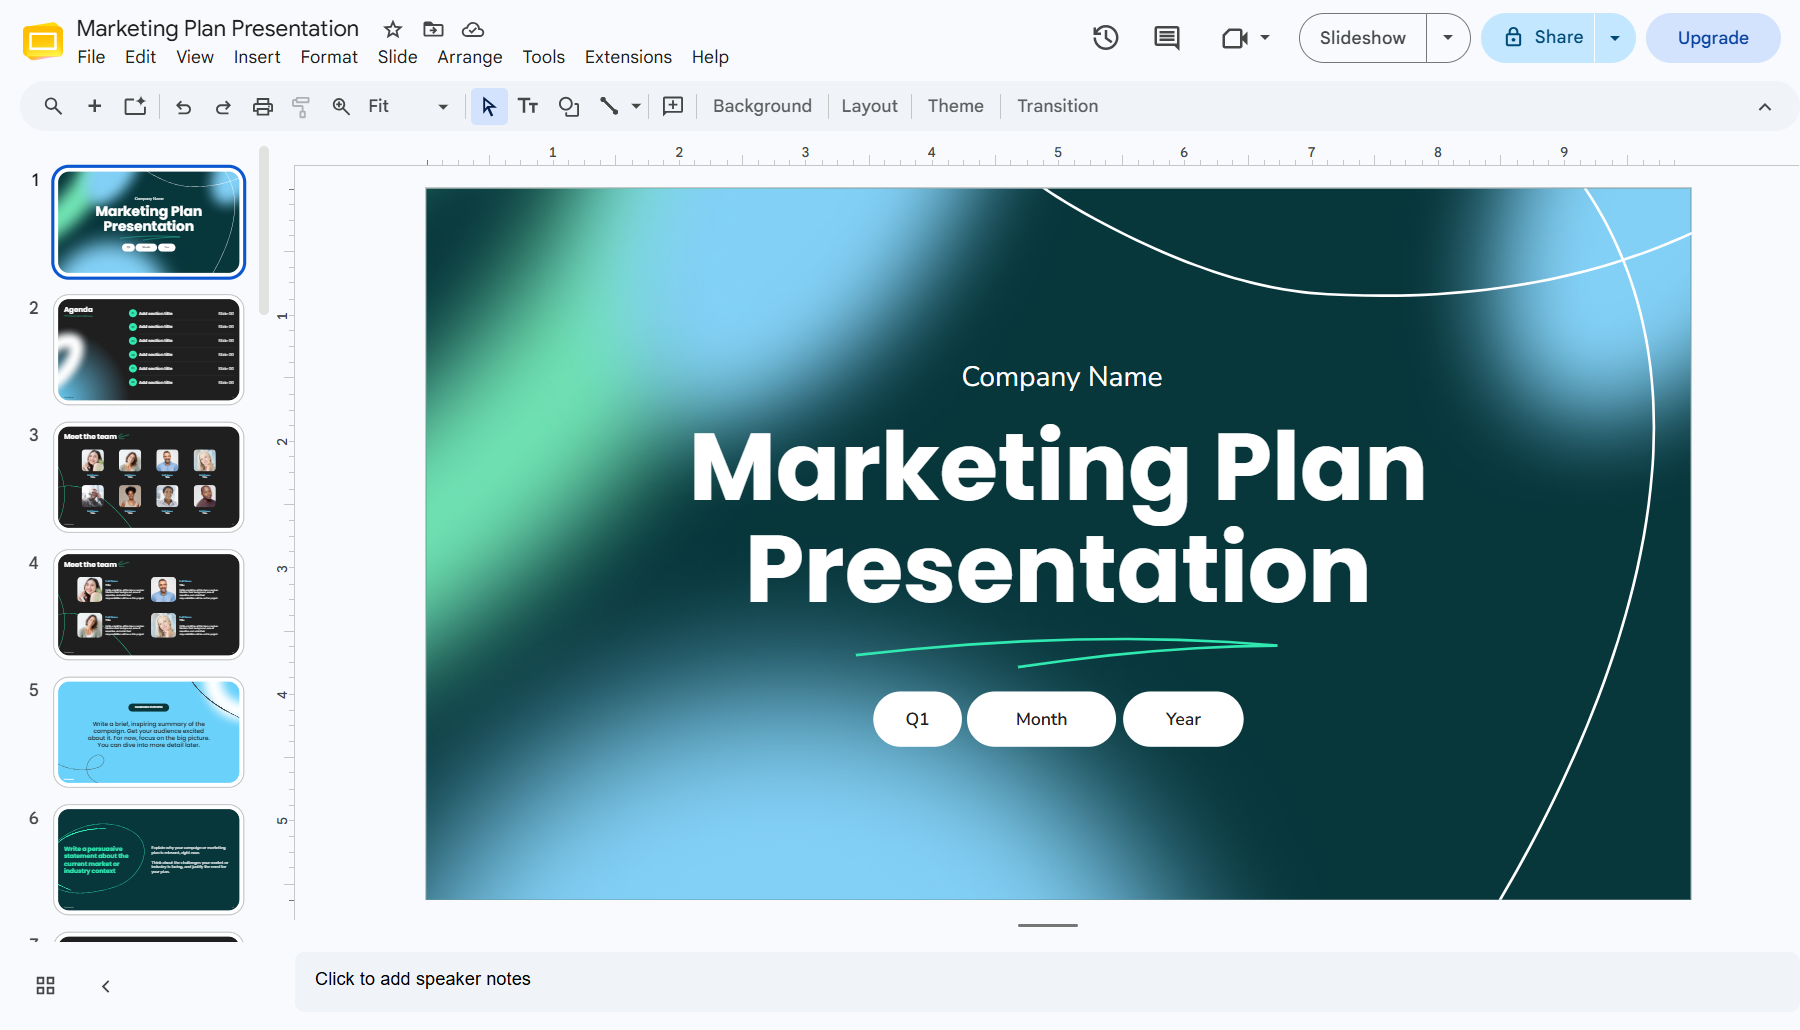Click the Move to folder icon
This screenshot has height=1030, width=1800.
(x=433, y=29)
